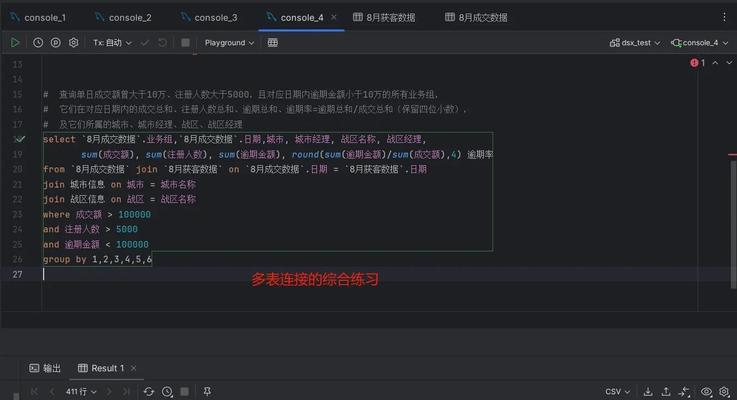The image size is (737, 400).
Task: Click 'join 战区信息 on 战区 = 战区名称' line
Action: tap(119, 199)
